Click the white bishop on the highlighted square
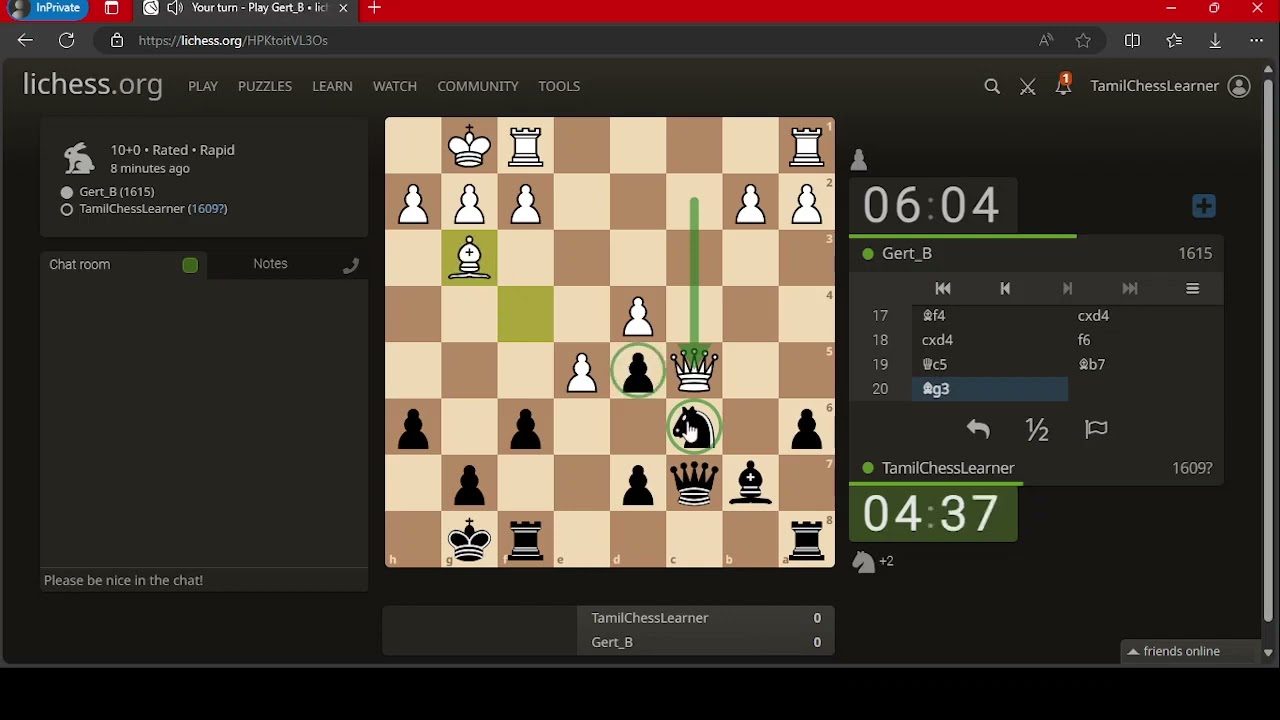This screenshot has width=1280, height=720. (x=469, y=259)
